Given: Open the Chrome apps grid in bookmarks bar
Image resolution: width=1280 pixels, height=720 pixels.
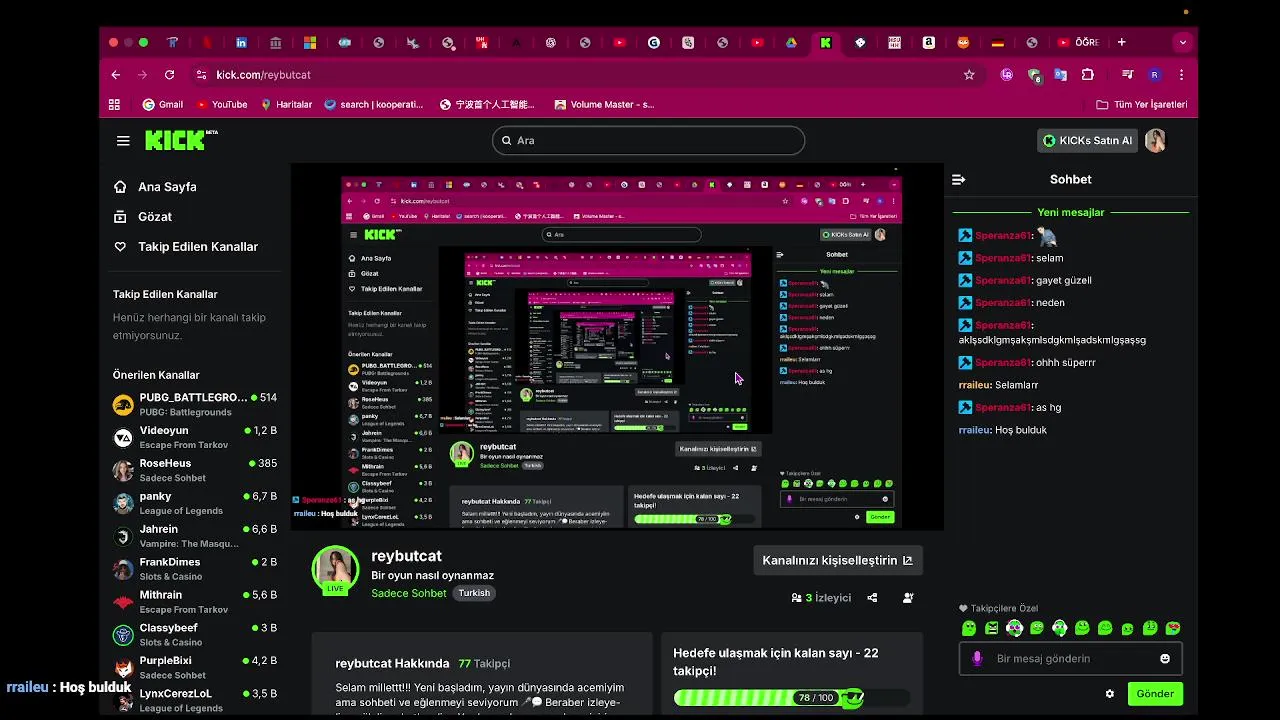Looking at the screenshot, I should coord(114,104).
